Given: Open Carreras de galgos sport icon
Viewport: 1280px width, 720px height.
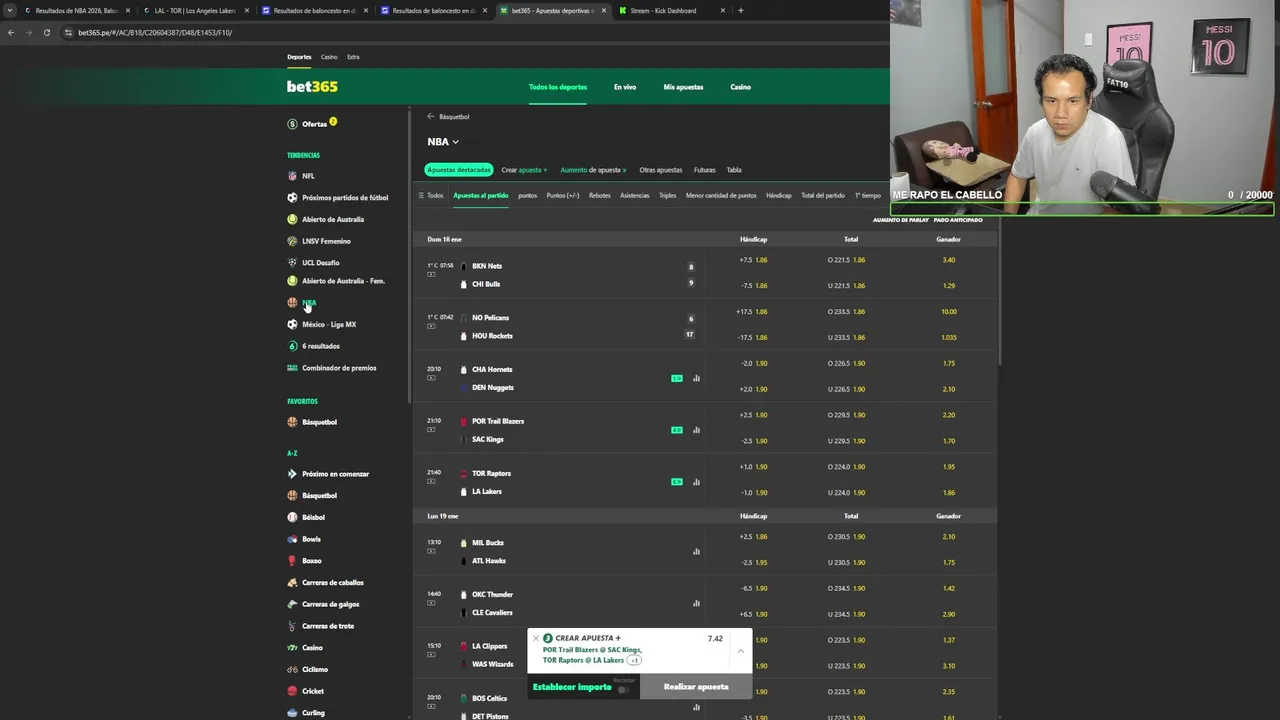Looking at the screenshot, I should pos(292,604).
